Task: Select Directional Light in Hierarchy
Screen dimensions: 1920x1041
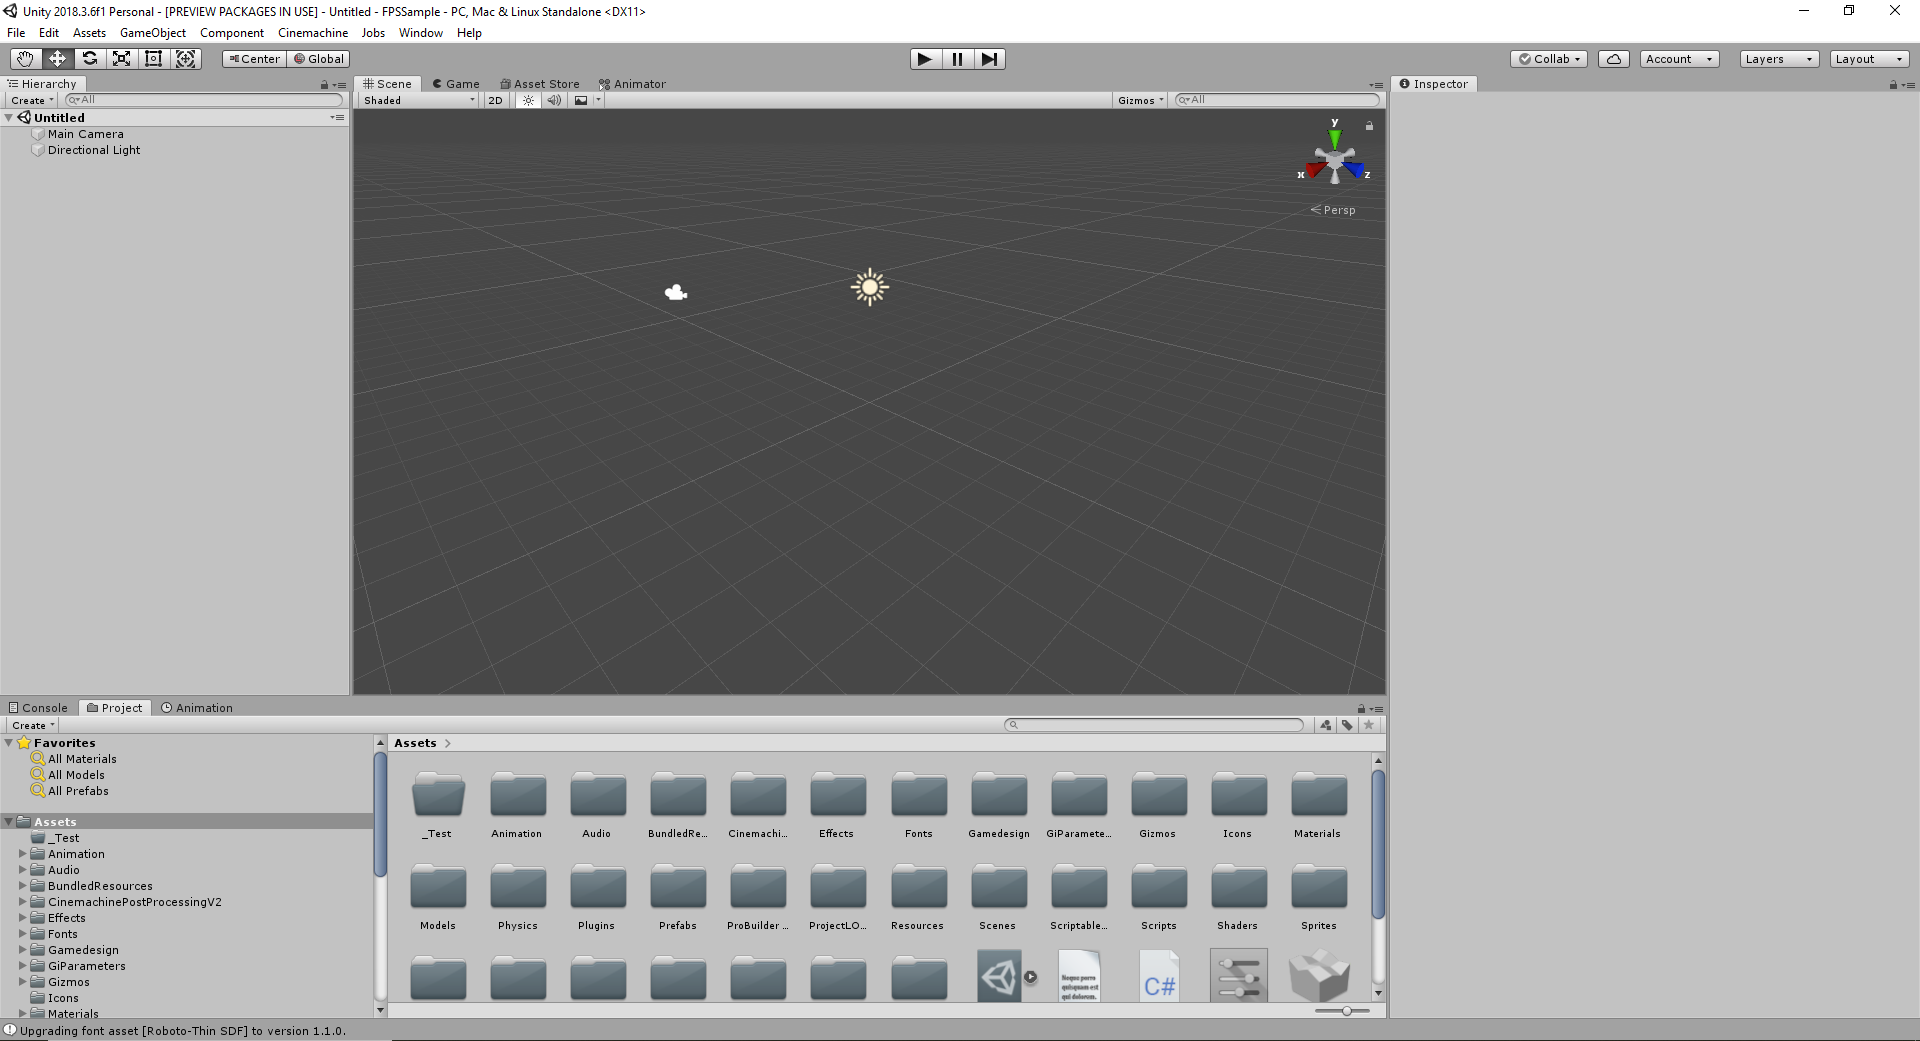Action: (x=94, y=150)
